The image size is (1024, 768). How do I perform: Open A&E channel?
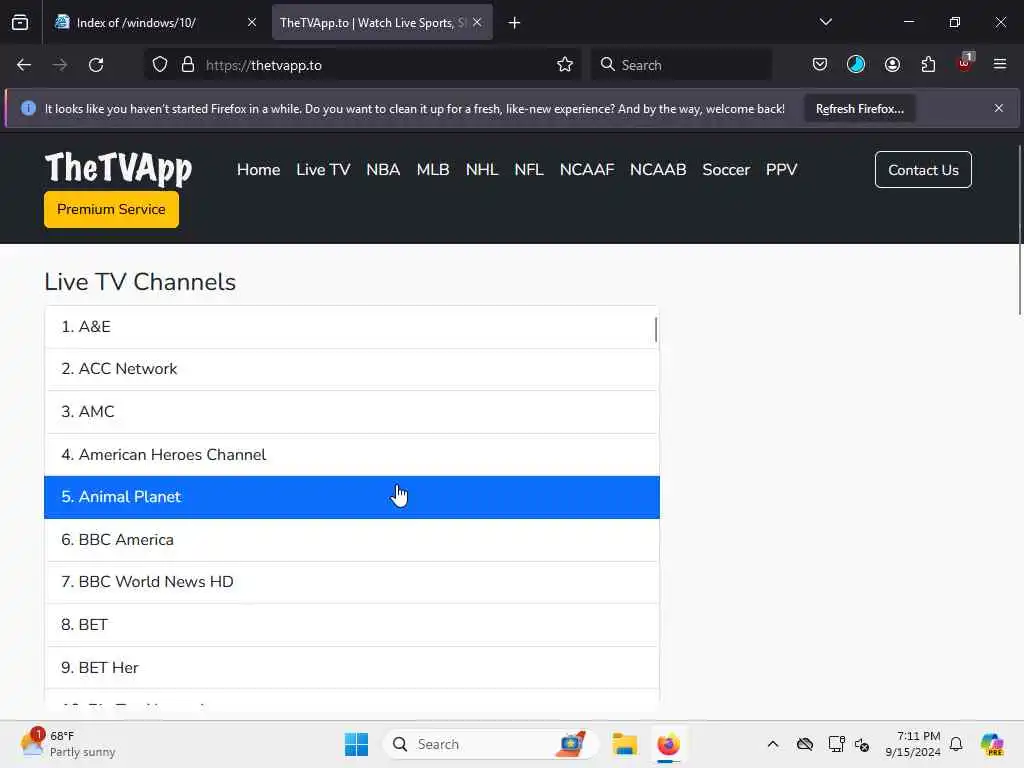(351, 327)
